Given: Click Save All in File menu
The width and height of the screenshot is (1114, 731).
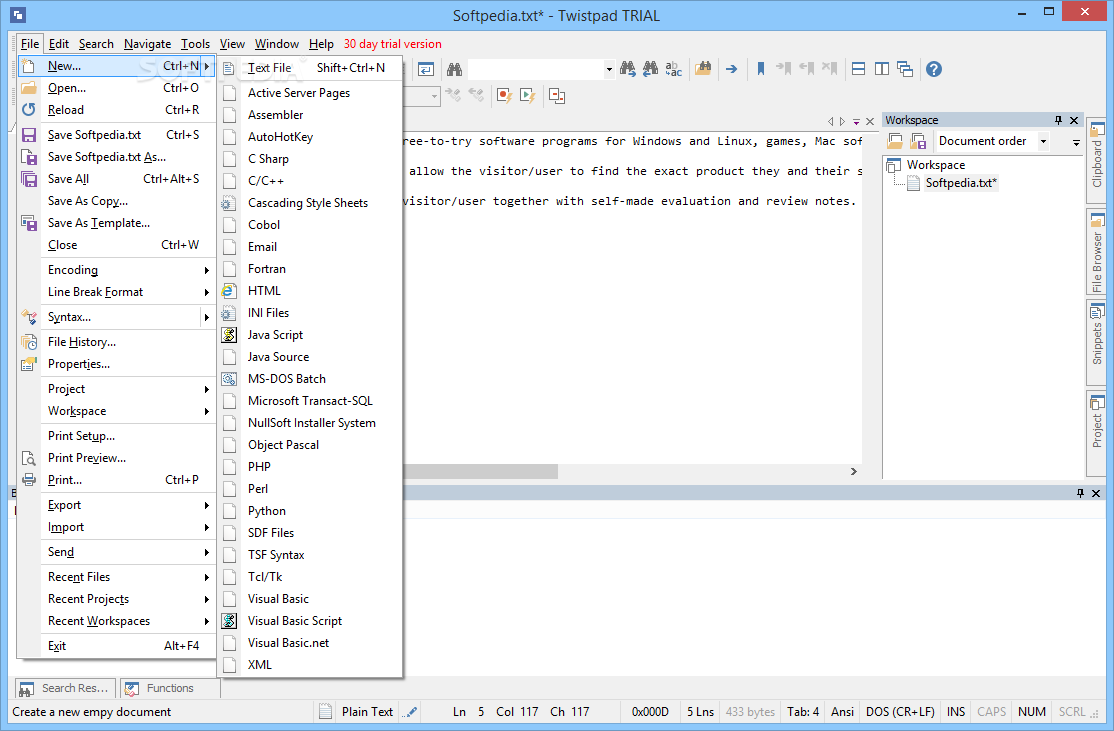Looking at the screenshot, I should [x=116, y=179].
